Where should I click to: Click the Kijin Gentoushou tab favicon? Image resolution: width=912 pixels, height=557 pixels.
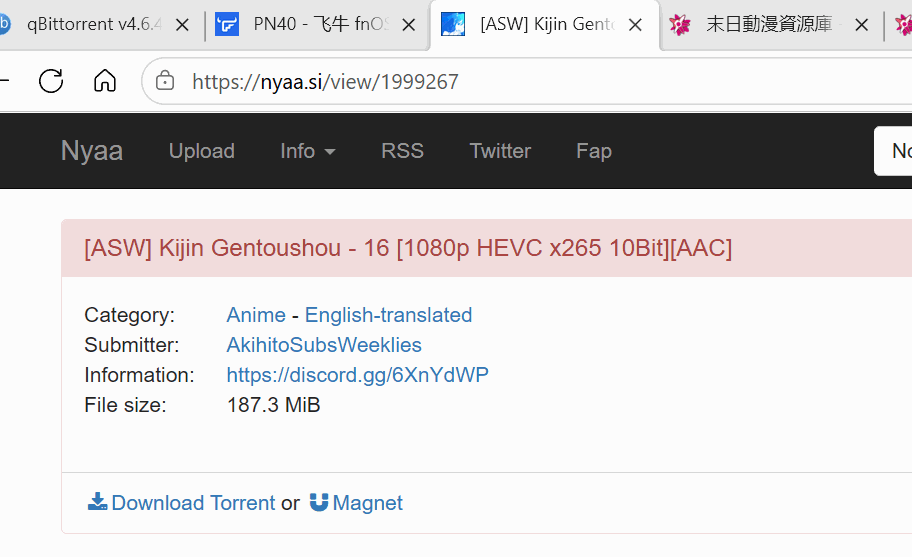(453, 24)
